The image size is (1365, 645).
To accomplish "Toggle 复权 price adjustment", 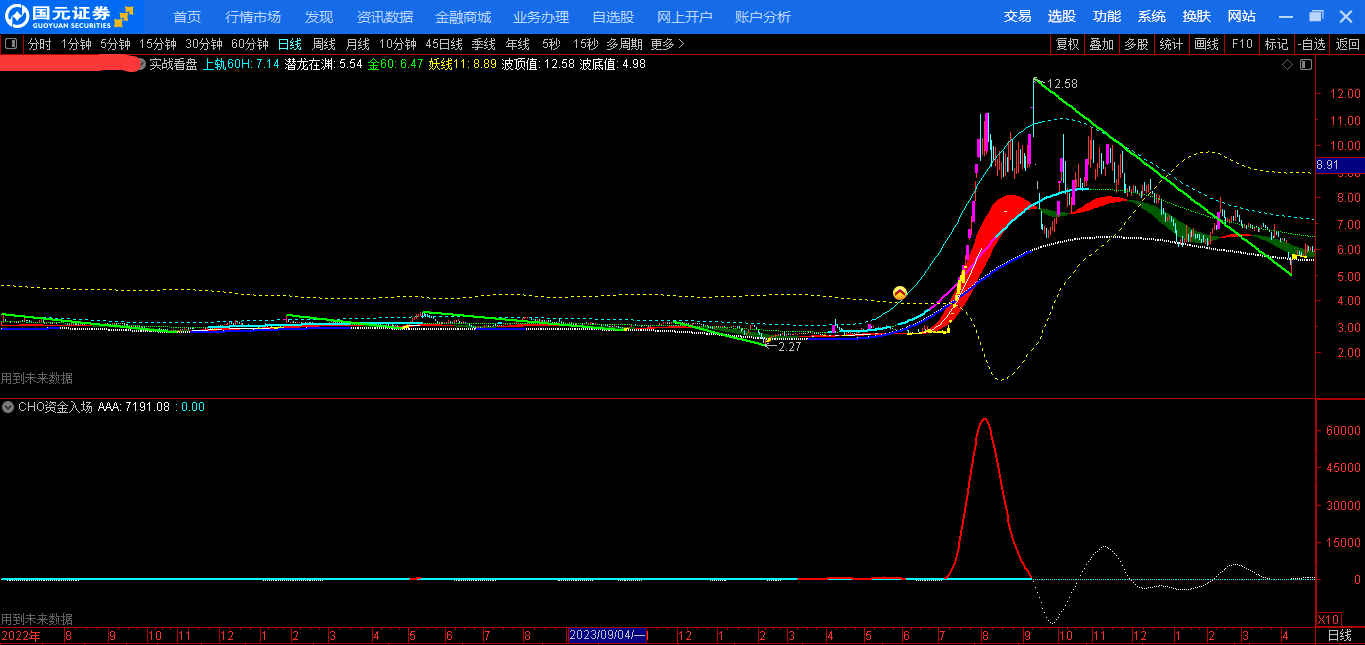I will tap(1067, 44).
